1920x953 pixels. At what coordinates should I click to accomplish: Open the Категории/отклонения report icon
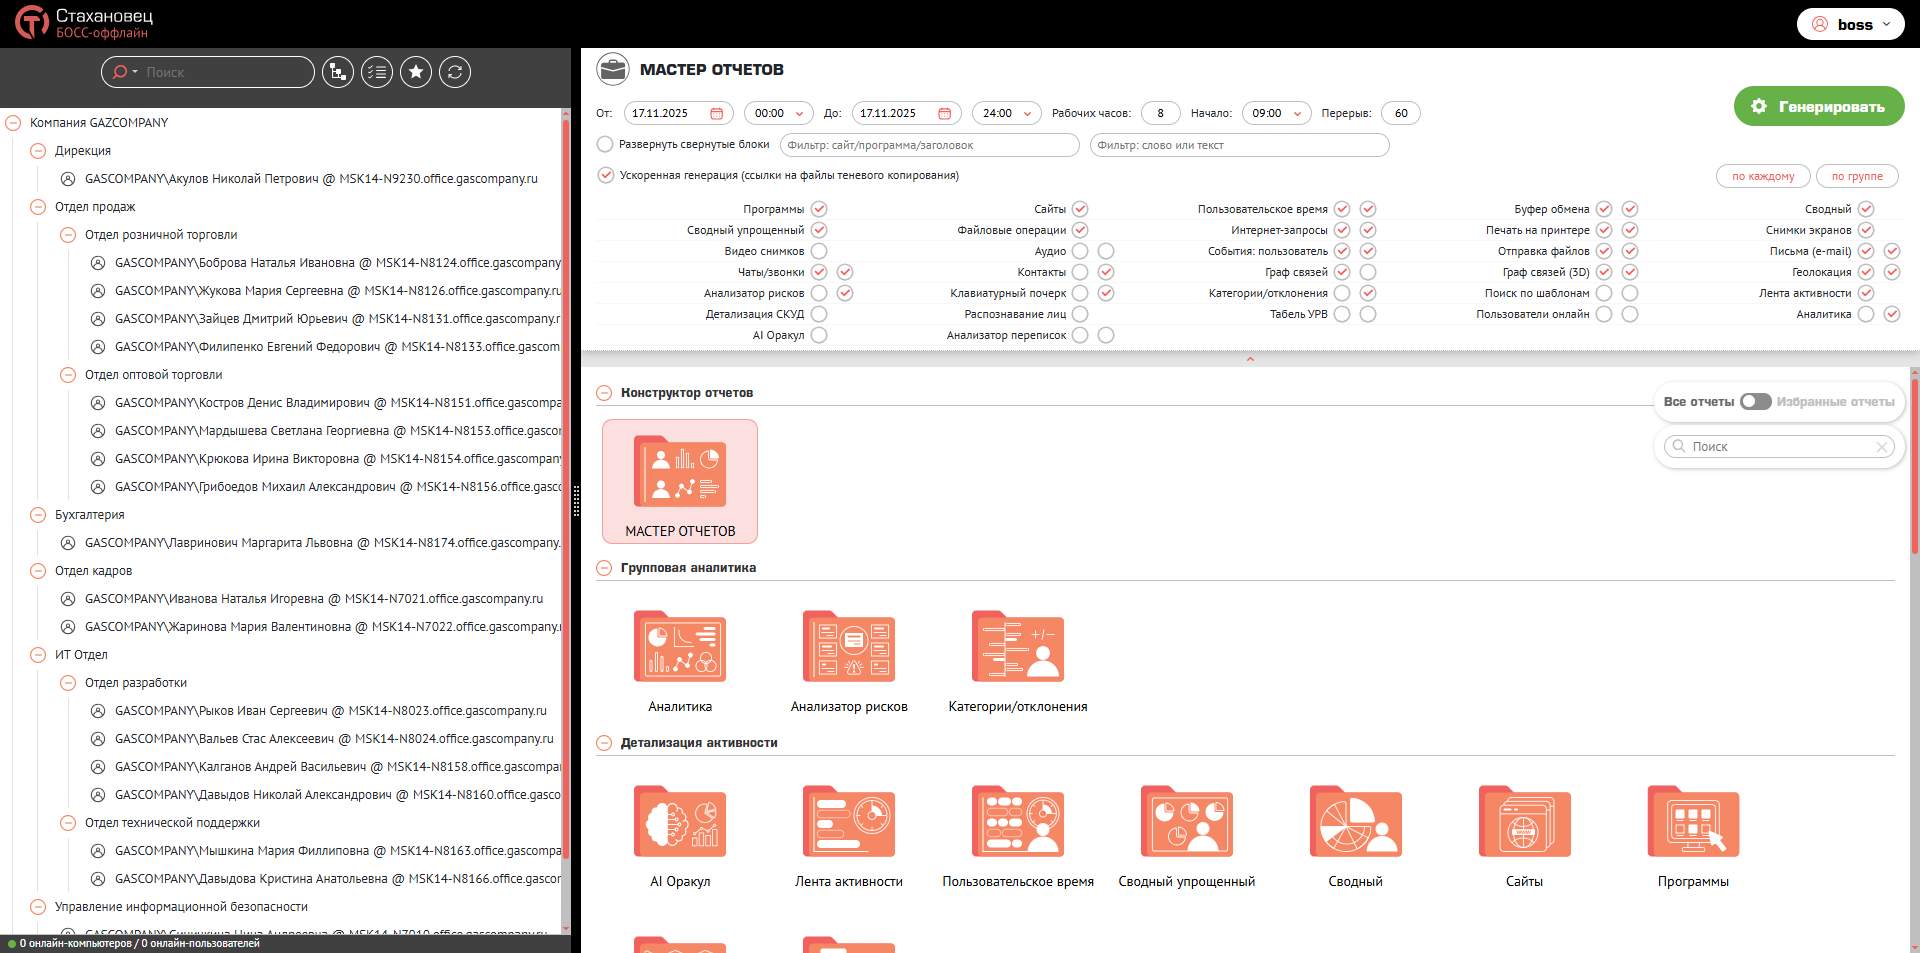[1017, 647]
